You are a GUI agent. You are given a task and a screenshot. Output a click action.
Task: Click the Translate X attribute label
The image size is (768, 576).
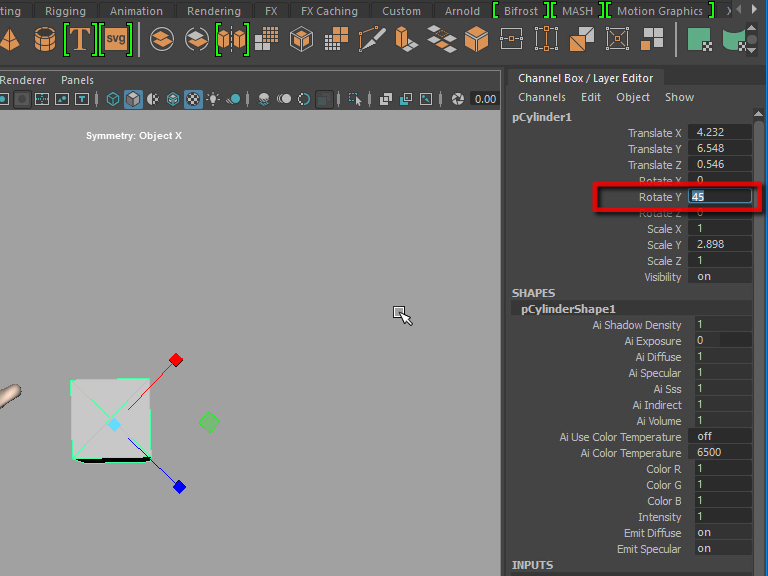click(x=654, y=133)
